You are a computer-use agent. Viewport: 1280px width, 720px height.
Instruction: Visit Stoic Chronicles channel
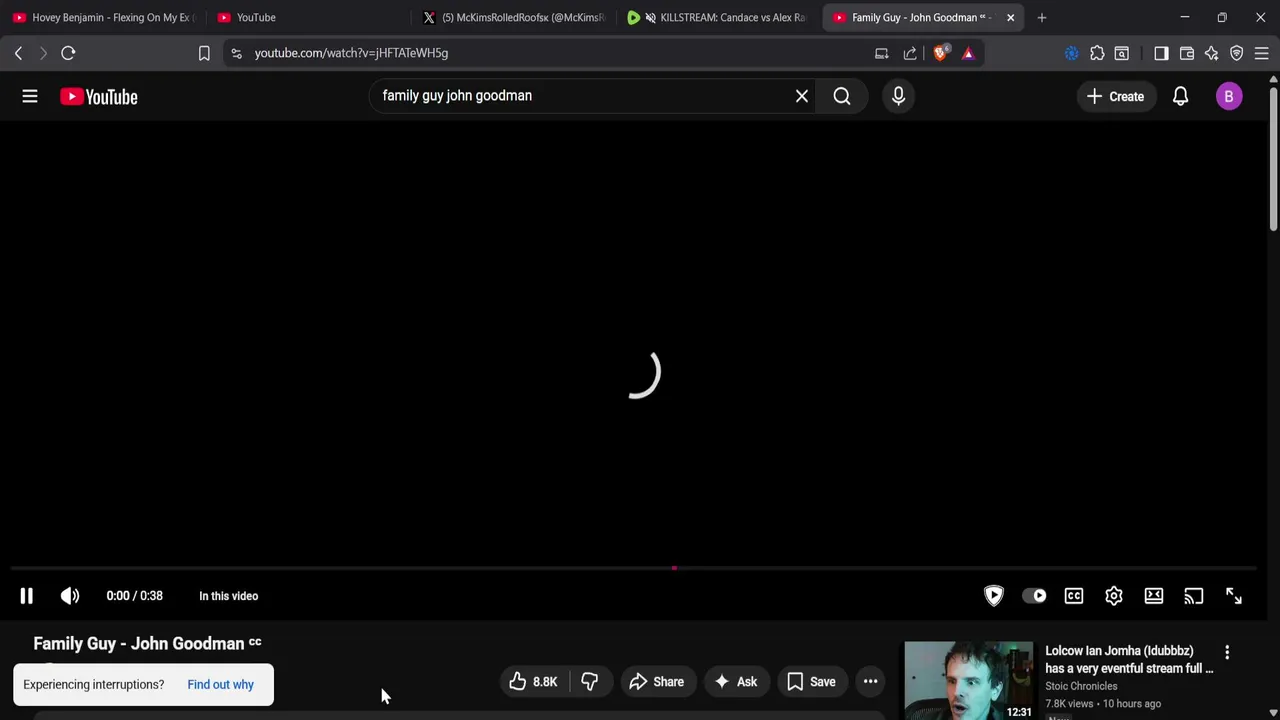coord(1081,686)
